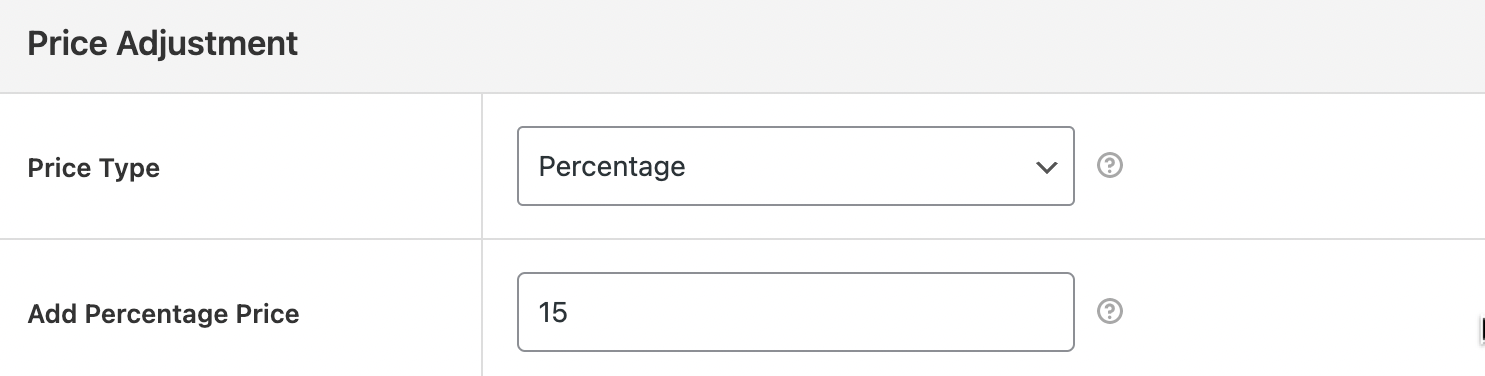Click the chevron arrow in Percentage dropdown
The height and width of the screenshot is (376, 1485).
[1046, 167]
